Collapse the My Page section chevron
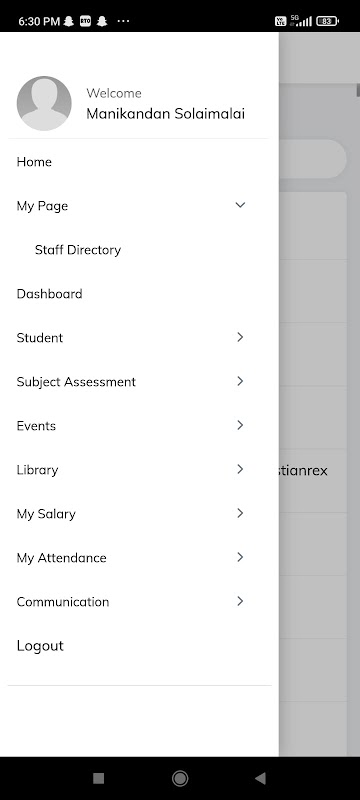360x800 pixels. (240, 205)
